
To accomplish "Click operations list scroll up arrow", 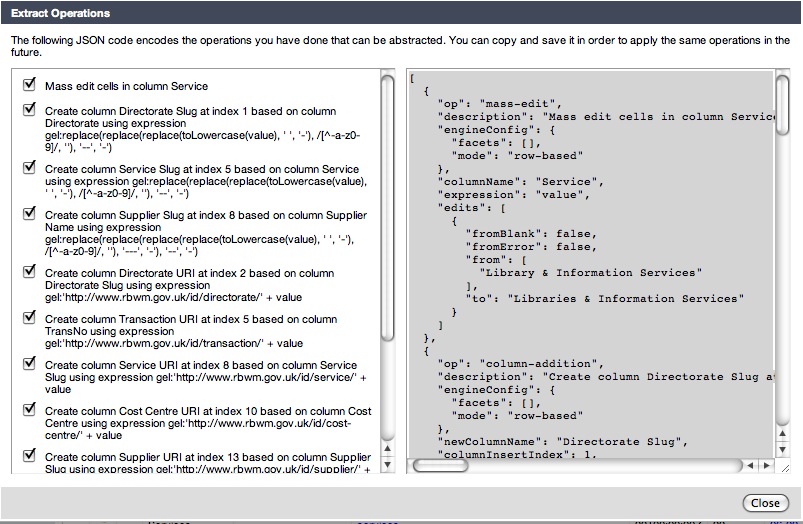I will point(388,449).
